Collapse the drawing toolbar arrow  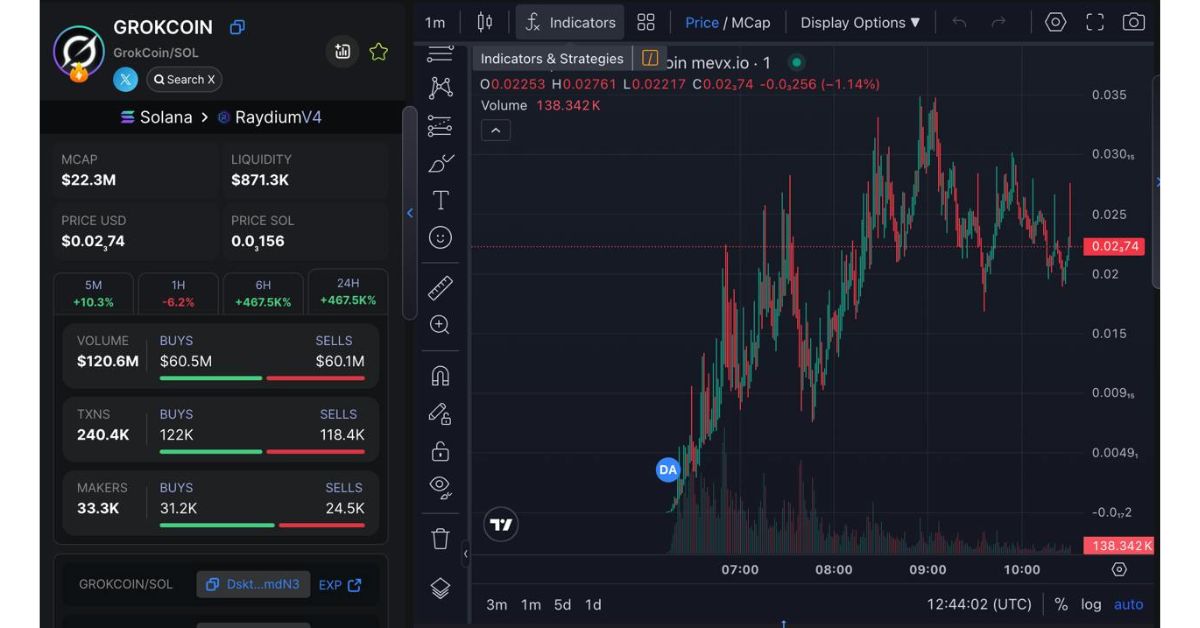465,553
